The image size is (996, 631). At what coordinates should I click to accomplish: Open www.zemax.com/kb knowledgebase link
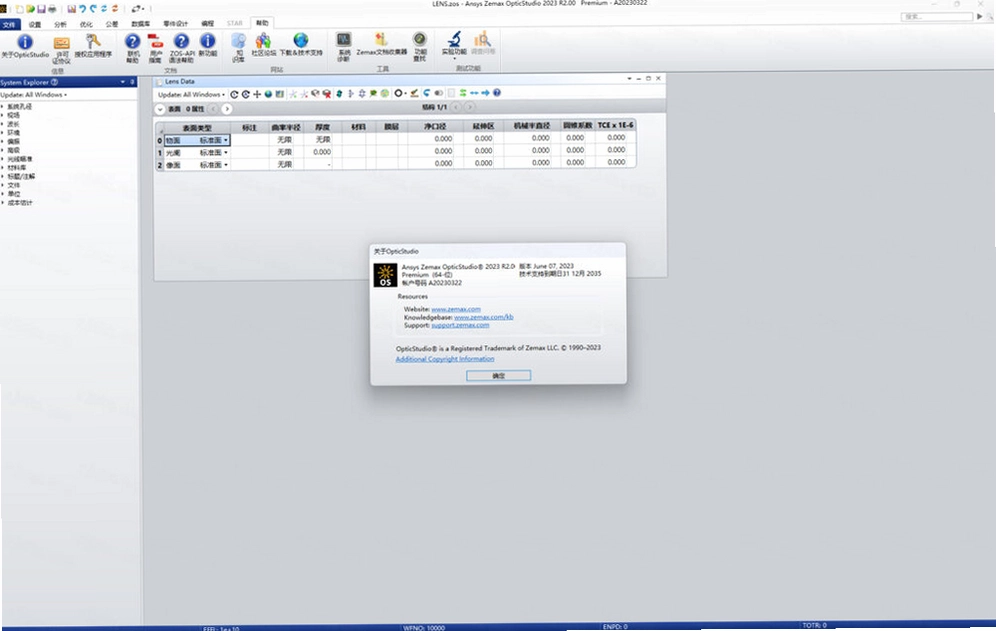483,316
